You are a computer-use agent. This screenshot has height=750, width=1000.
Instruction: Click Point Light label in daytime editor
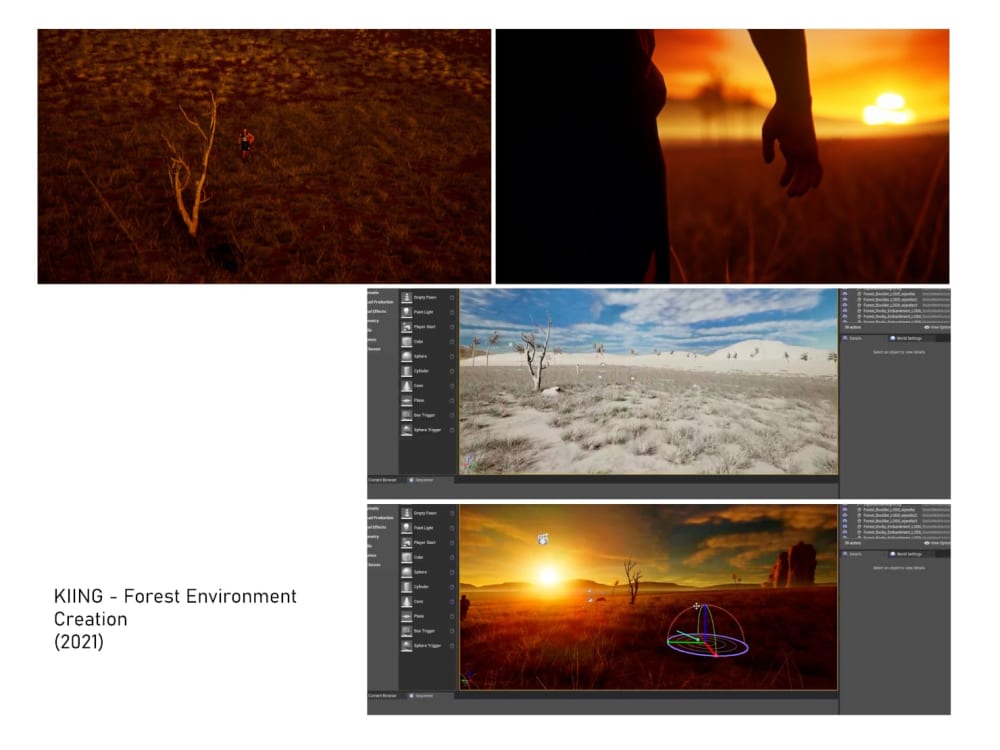423,312
